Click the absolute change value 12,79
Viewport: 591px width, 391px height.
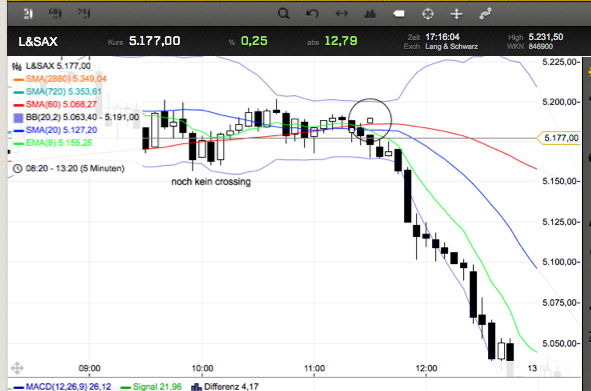coord(341,41)
